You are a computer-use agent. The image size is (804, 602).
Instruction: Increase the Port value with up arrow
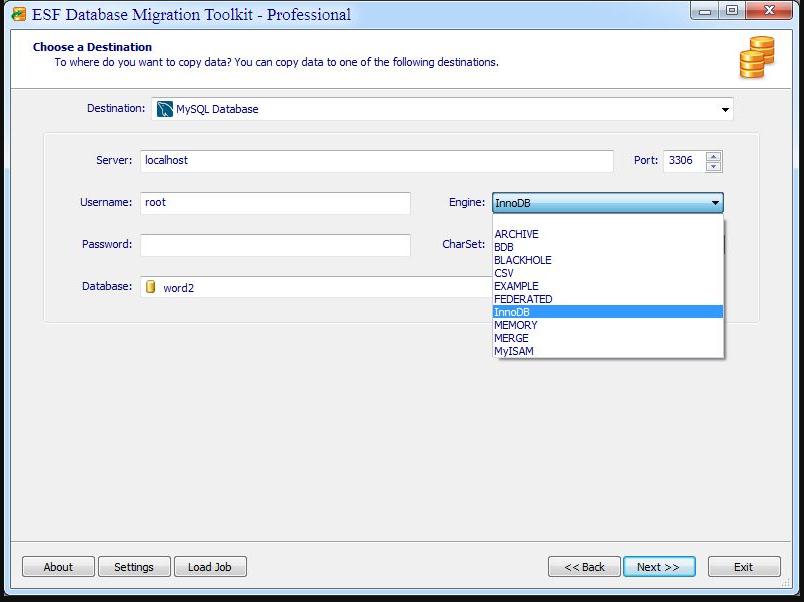713,156
